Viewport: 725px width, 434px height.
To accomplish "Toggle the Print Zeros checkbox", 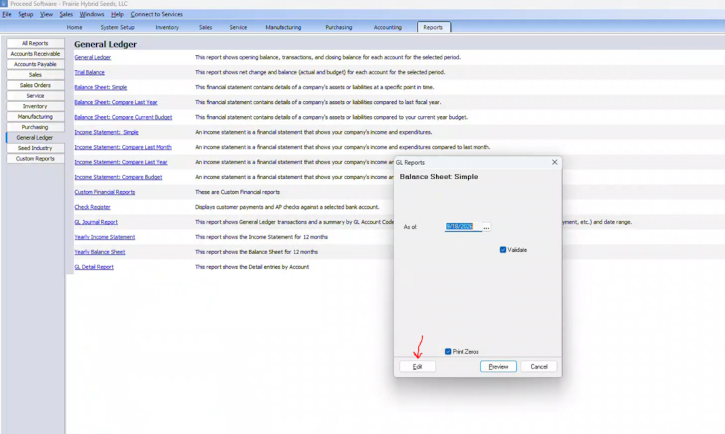I will pyautogui.click(x=448, y=351).
